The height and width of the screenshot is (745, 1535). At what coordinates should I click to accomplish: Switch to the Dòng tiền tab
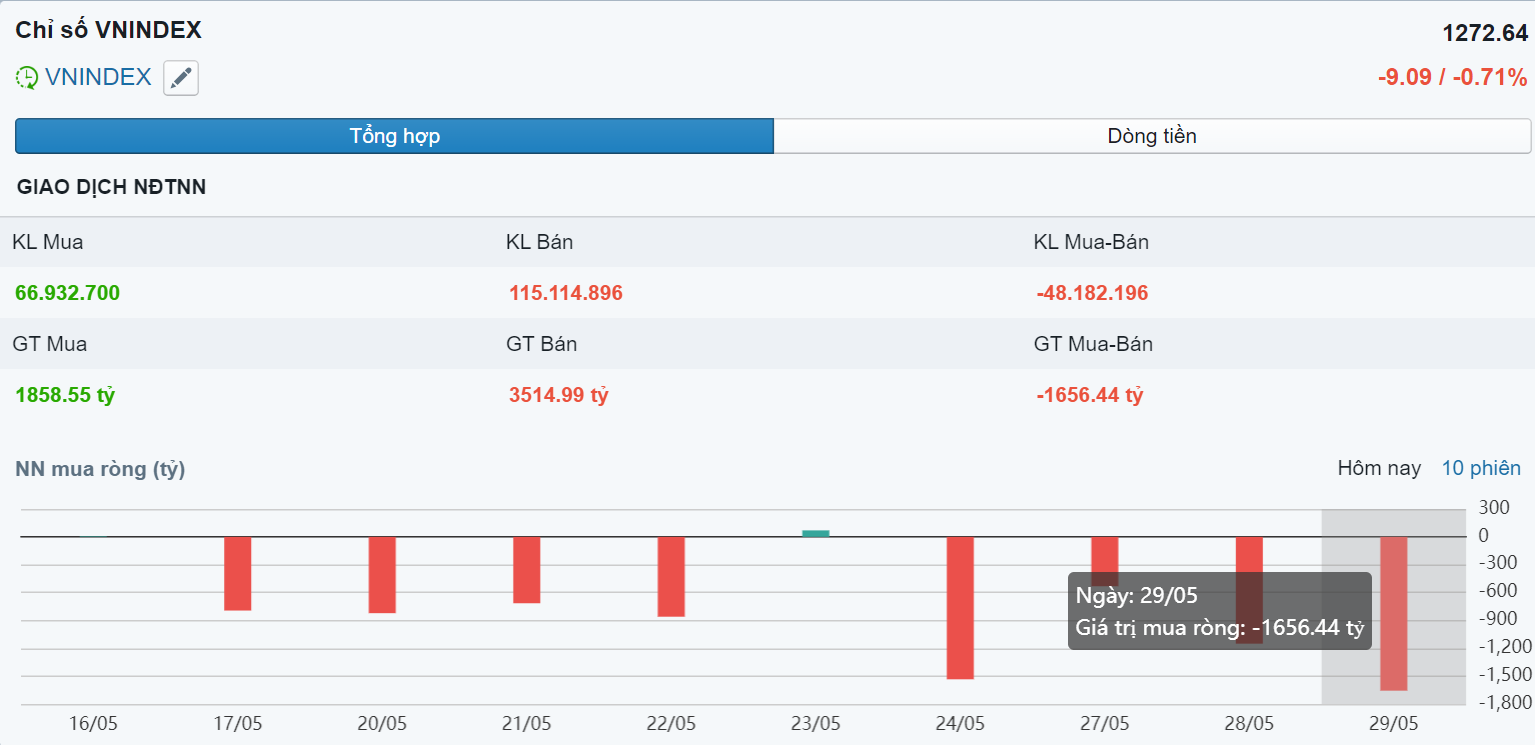1152,136
